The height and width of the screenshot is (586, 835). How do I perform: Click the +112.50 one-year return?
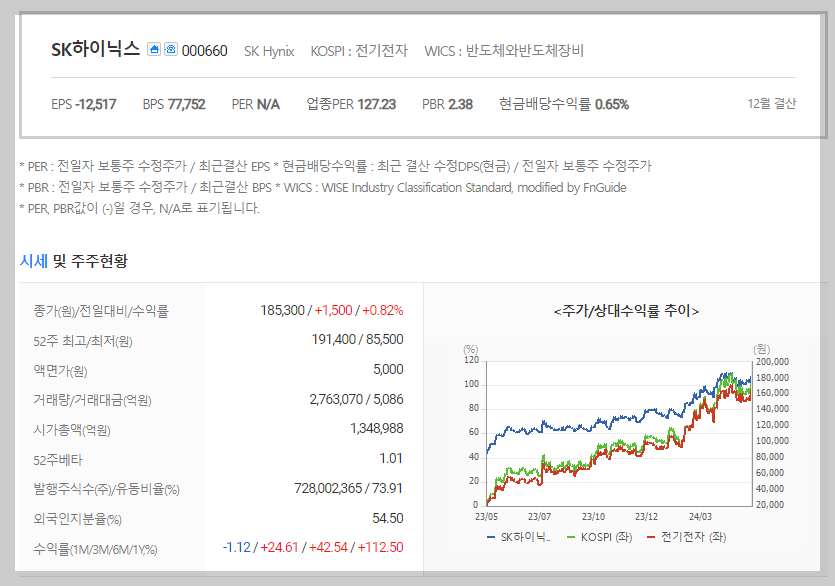pyautogui.click(x=380, y=547)
